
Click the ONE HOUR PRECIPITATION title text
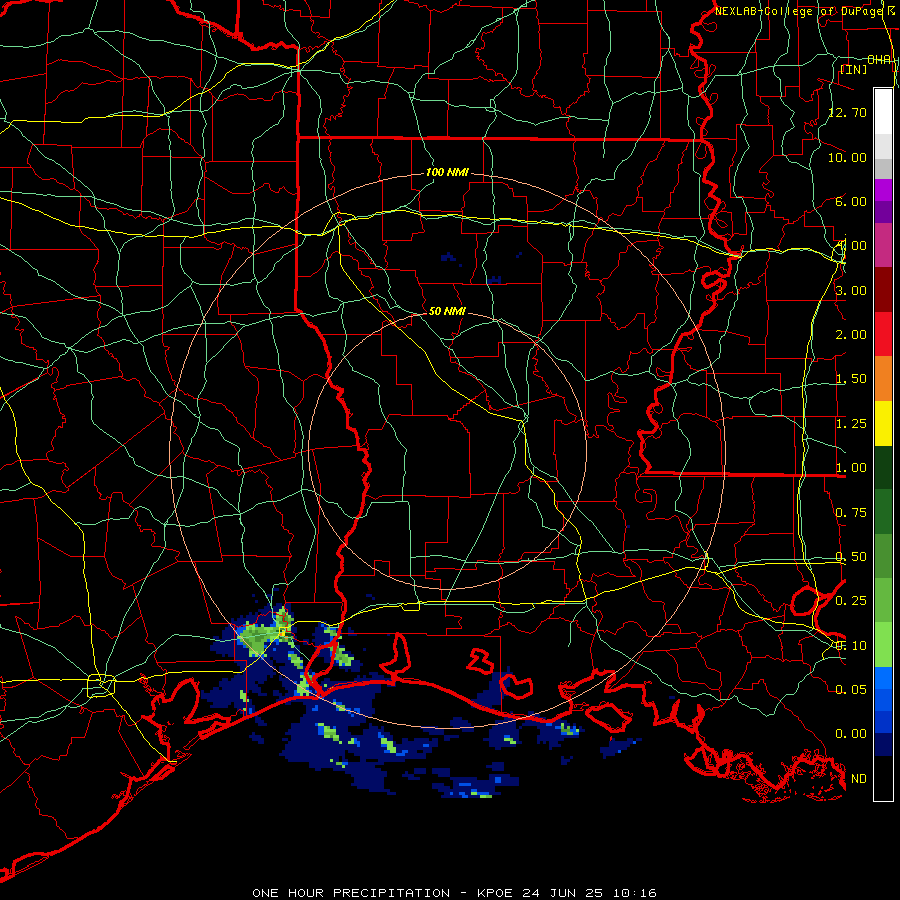pyautogui.click(x=351, y=893)
